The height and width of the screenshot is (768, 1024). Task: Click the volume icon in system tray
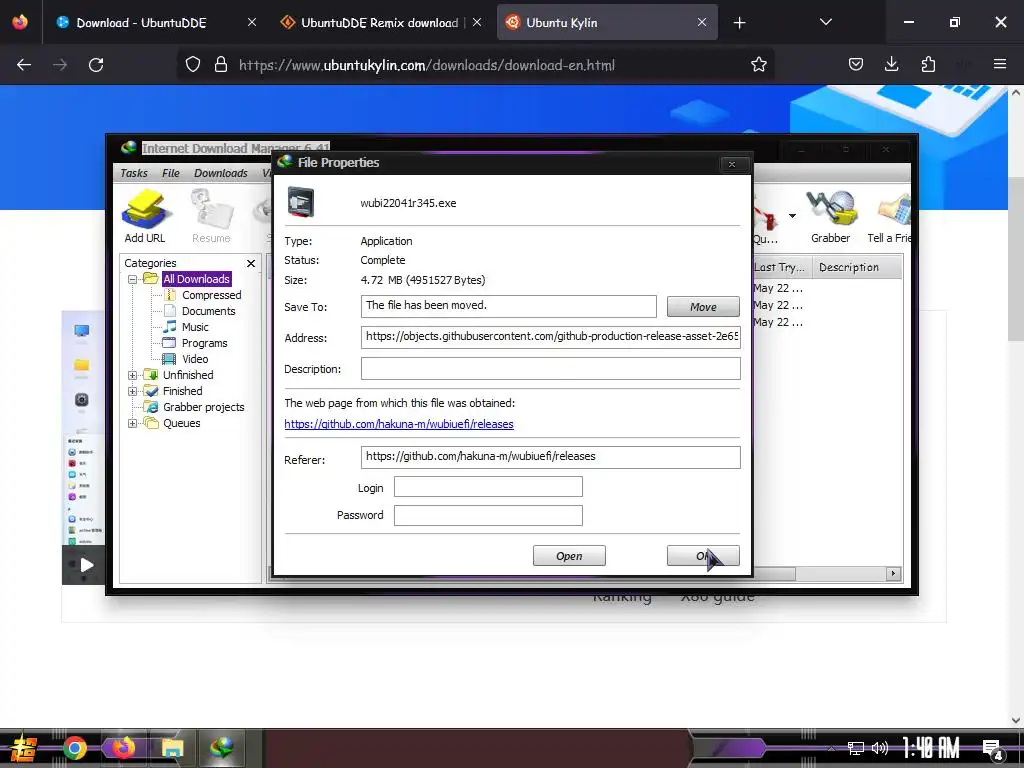coord(880,748)
